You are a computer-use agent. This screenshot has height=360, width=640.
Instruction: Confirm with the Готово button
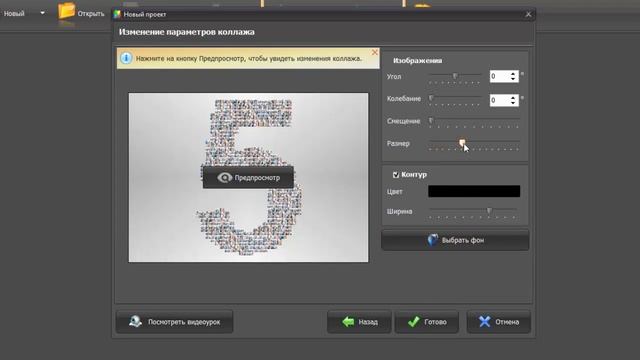click(x=427, y=322)
